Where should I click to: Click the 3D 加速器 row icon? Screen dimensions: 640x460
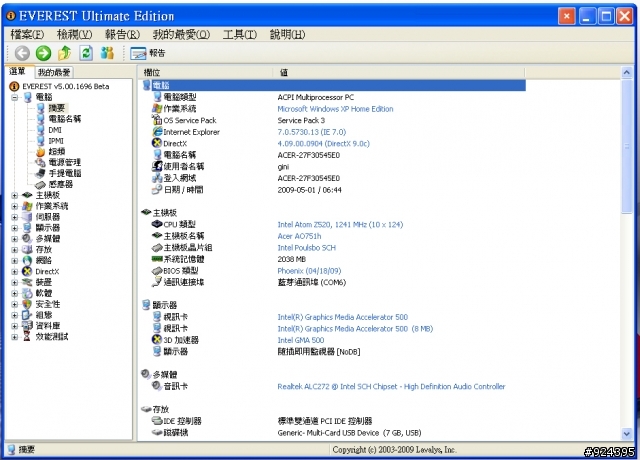pos(157,340)
